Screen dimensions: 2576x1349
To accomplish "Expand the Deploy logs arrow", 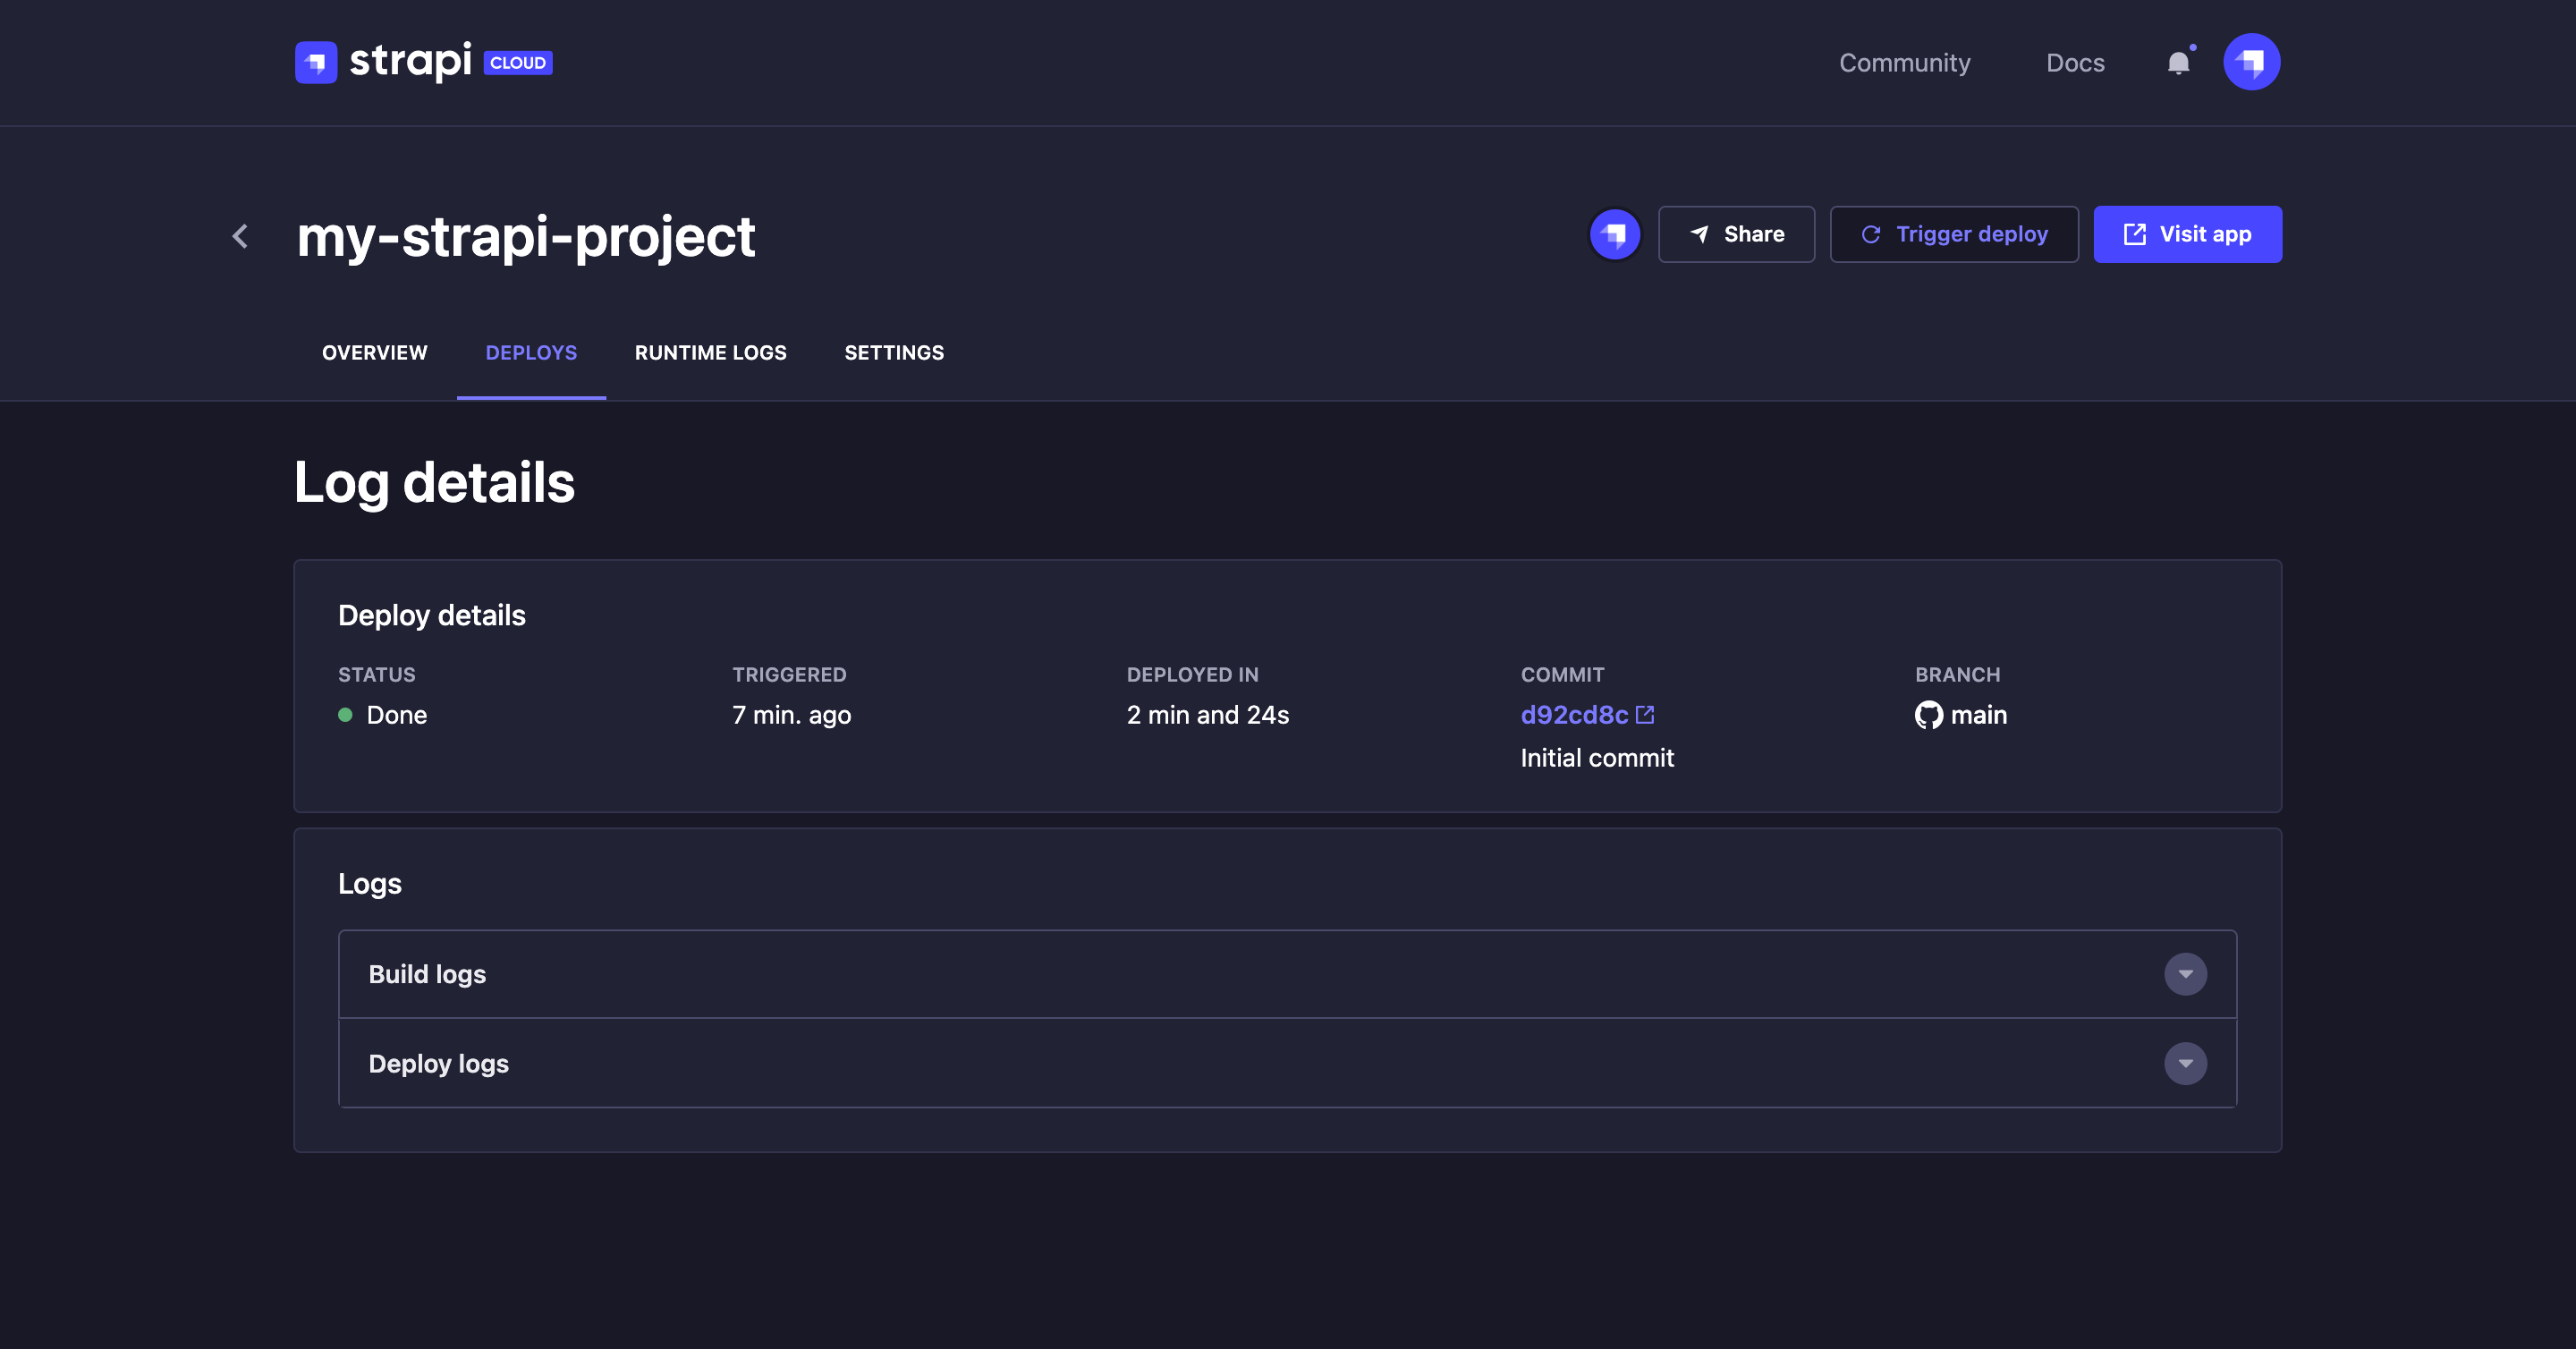I will 2185,1063.
